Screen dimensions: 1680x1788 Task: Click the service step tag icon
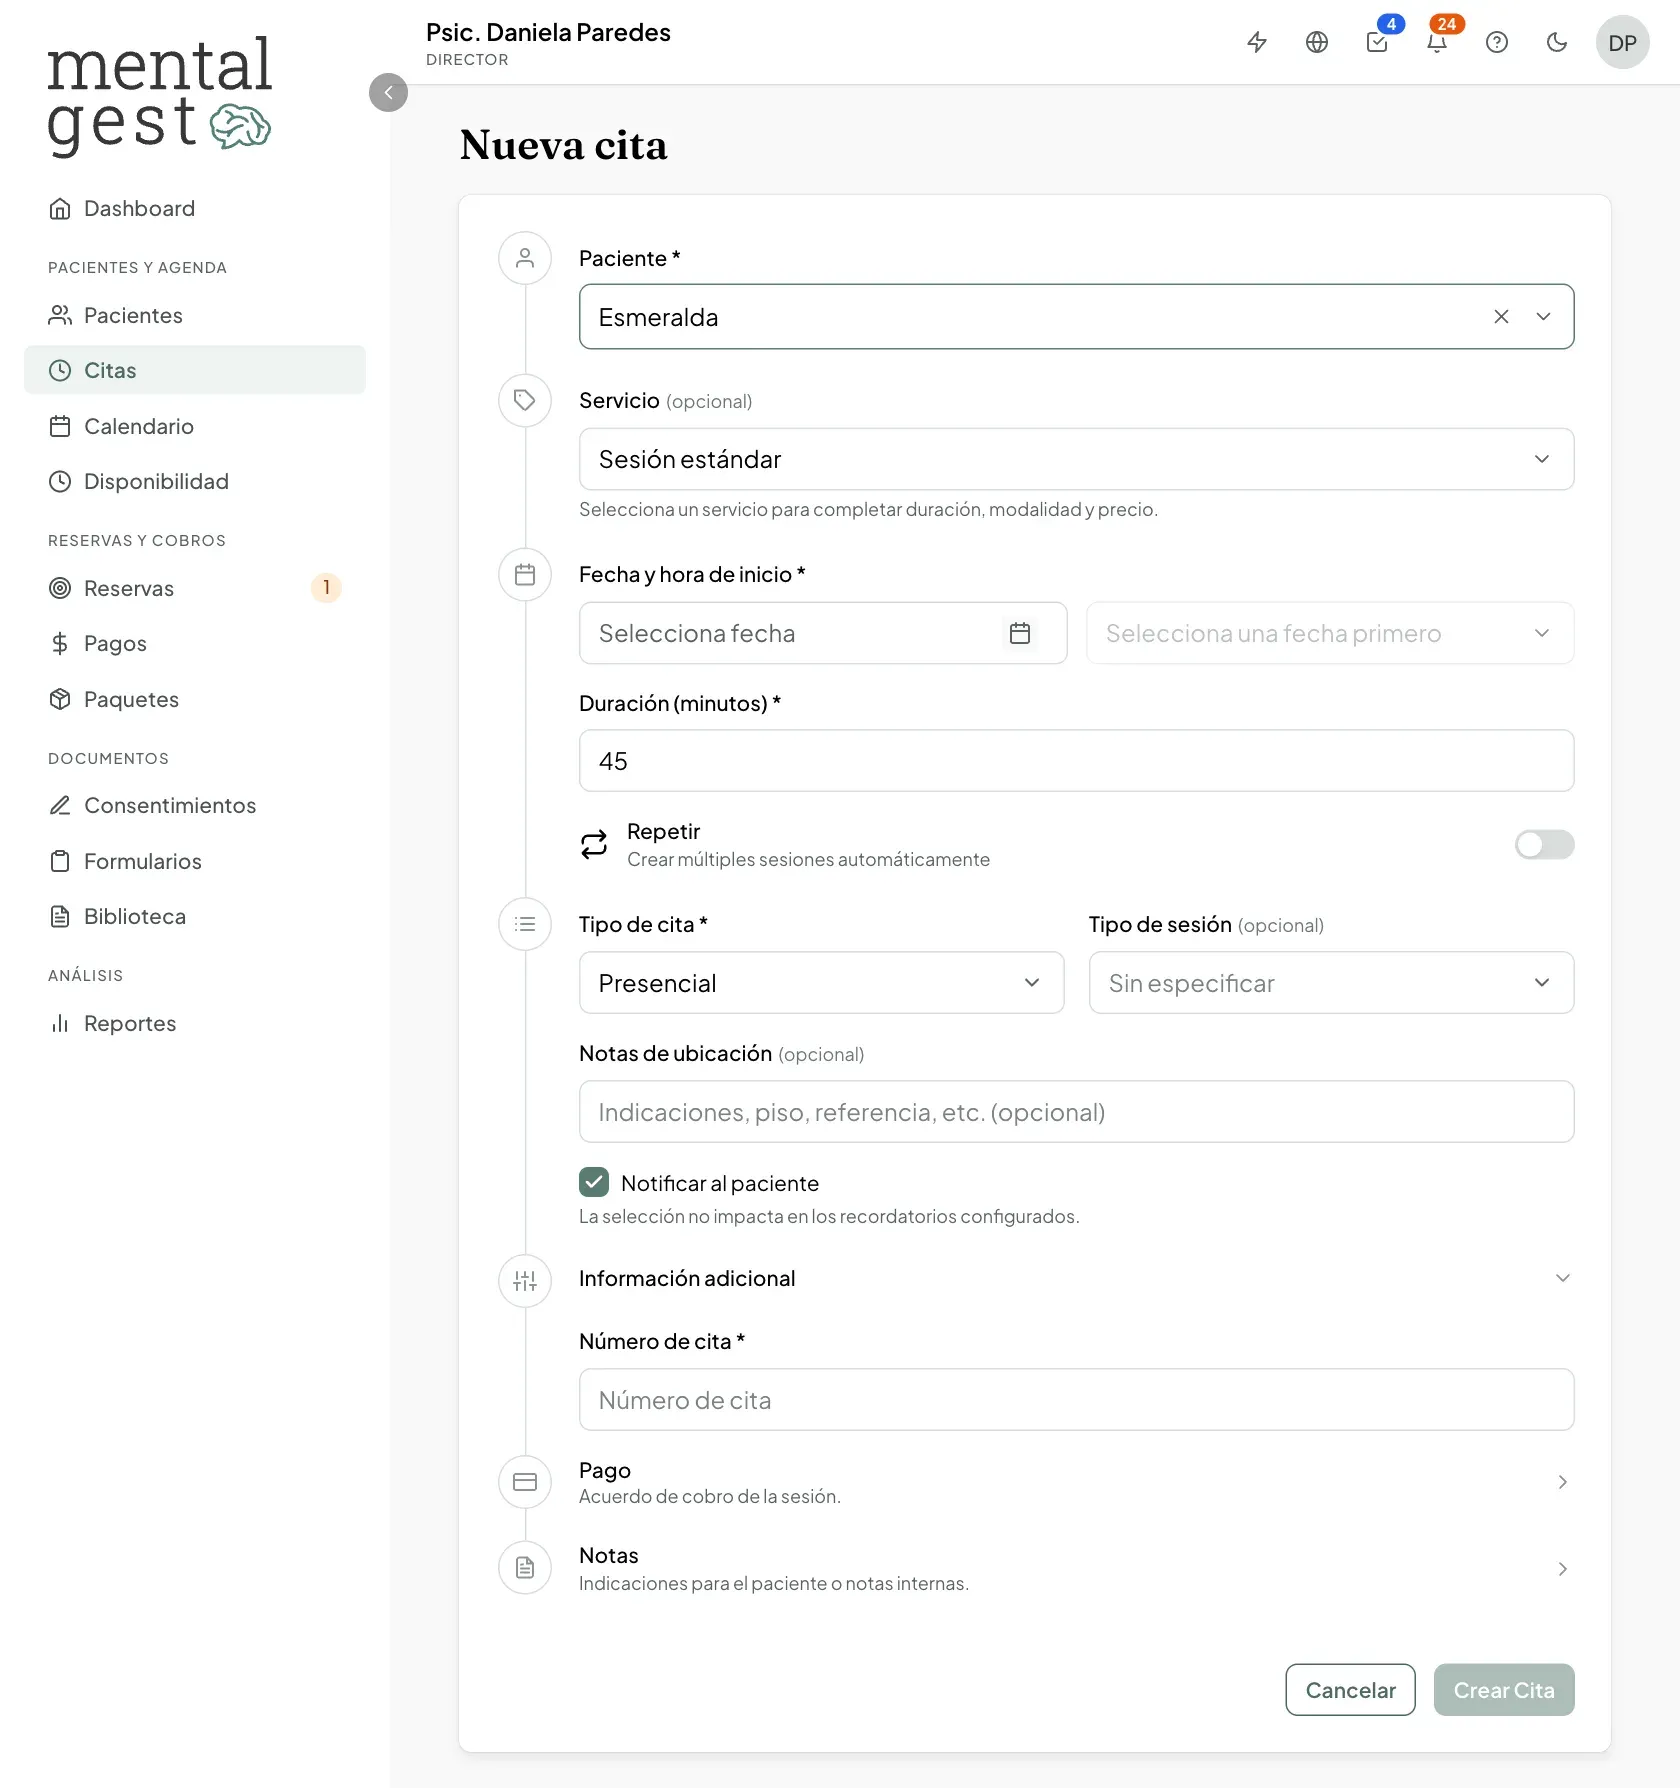(x=525, y=401)
